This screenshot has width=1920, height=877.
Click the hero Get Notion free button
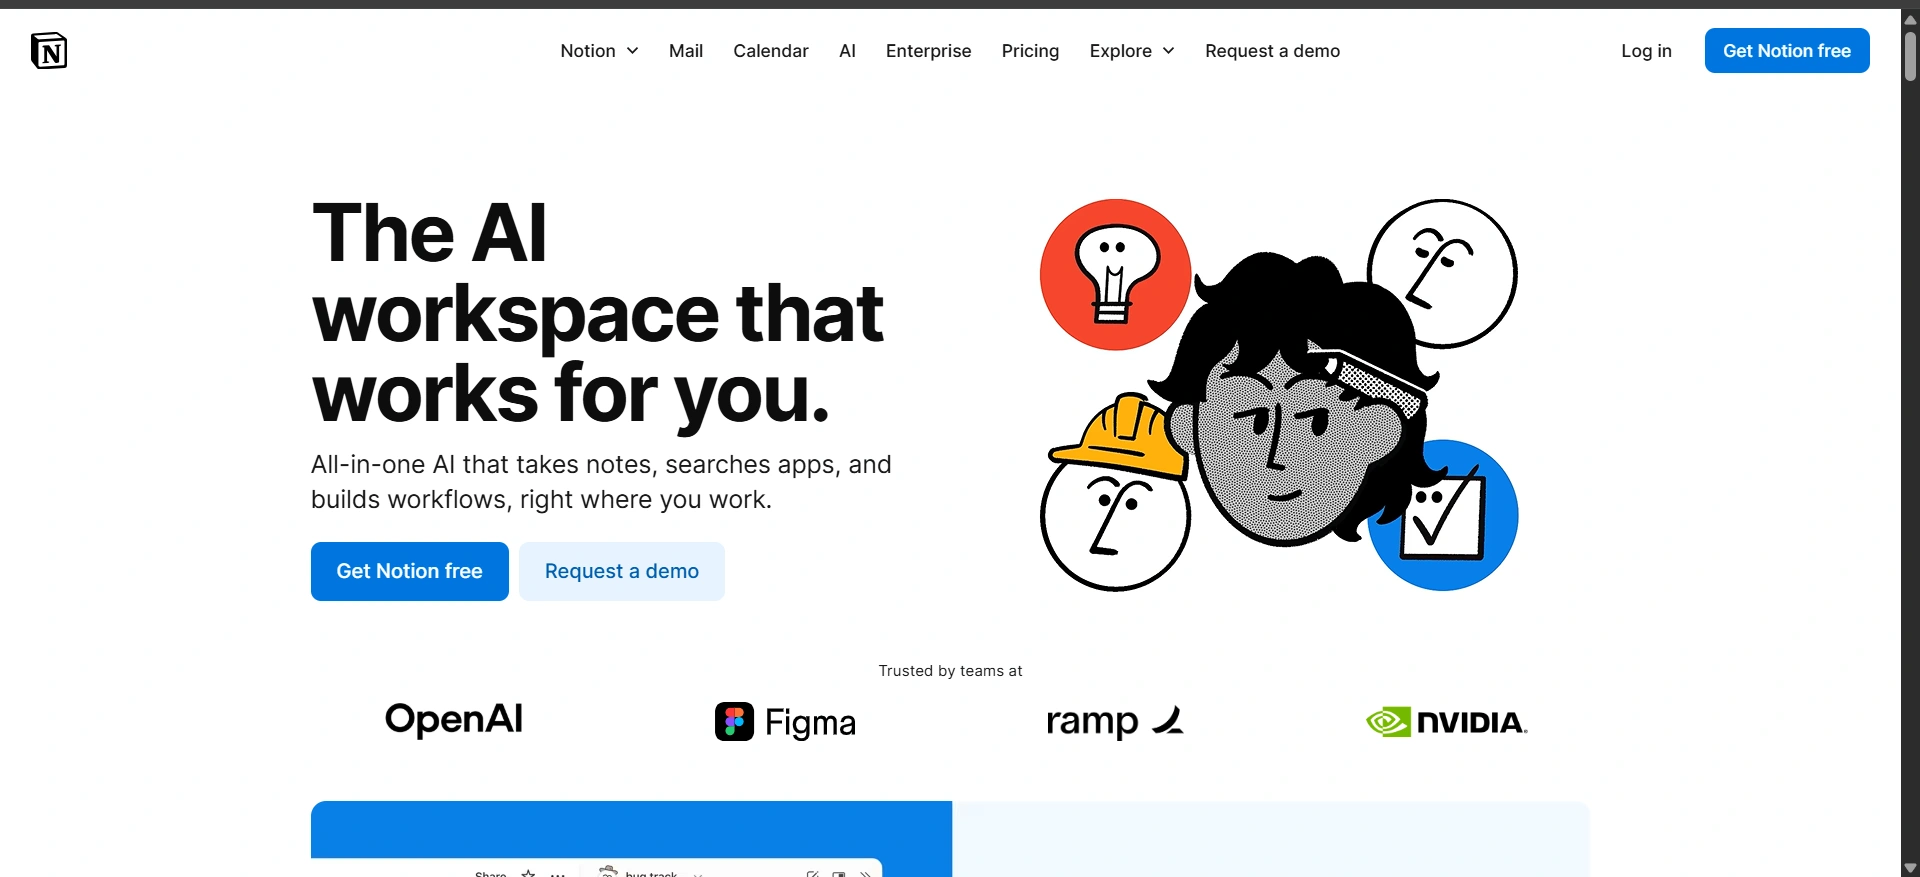pos(410,571)
